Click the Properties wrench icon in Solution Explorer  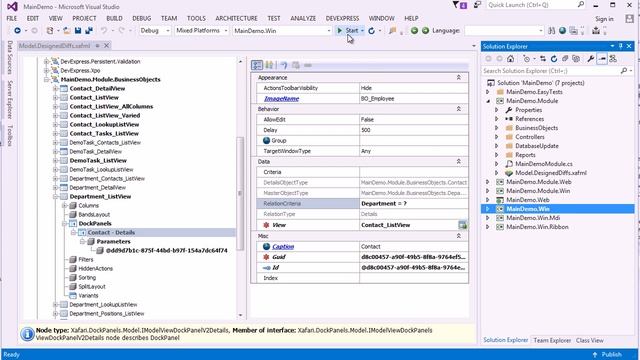tap(591, 59)
